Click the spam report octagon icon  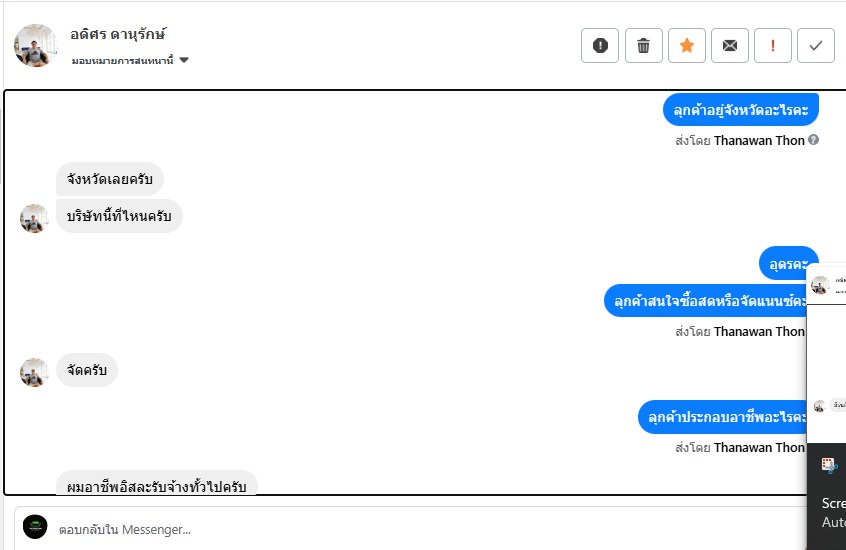600,45
